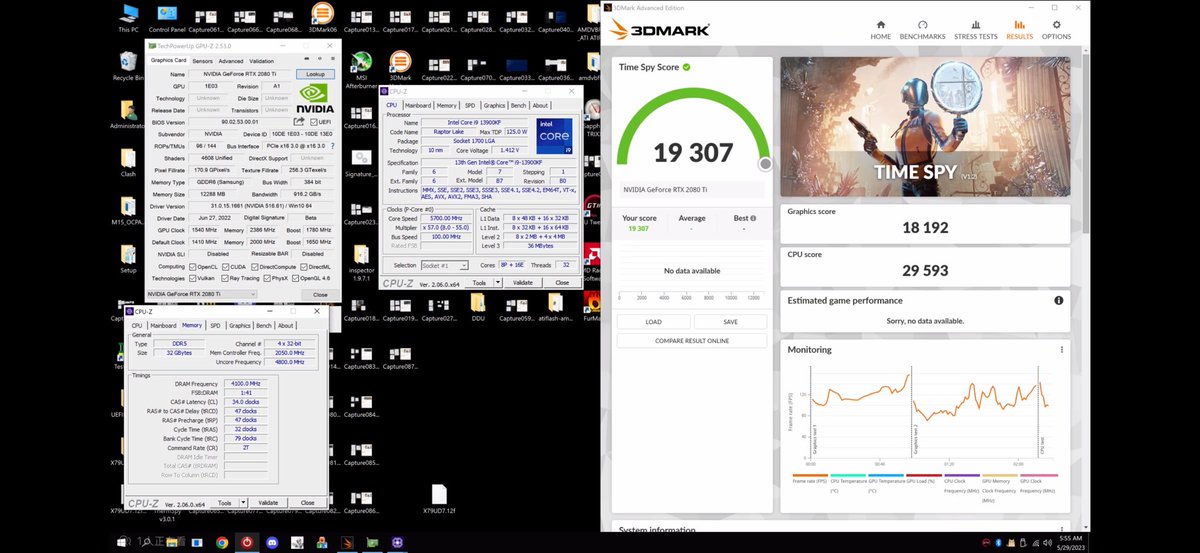Open Socket #1 selection dropdown in CPU-Z
This screenshot has height=553, width=1200.
pyautogui.click(x=444, y=266)
